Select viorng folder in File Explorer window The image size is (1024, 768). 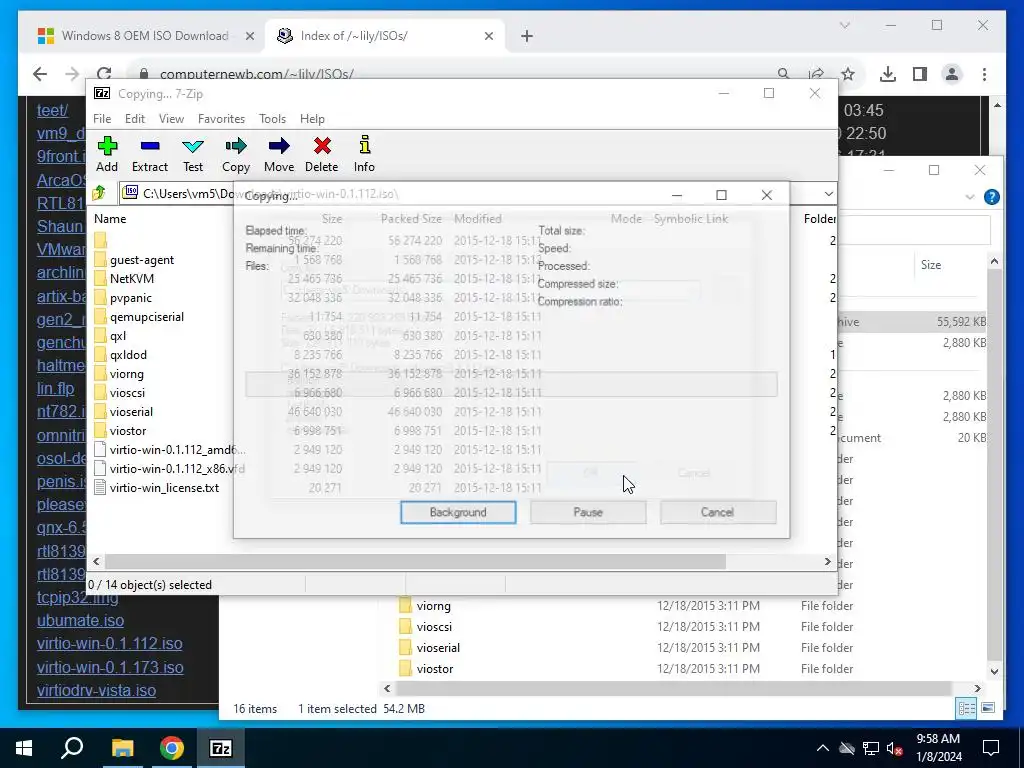point(424,606)
